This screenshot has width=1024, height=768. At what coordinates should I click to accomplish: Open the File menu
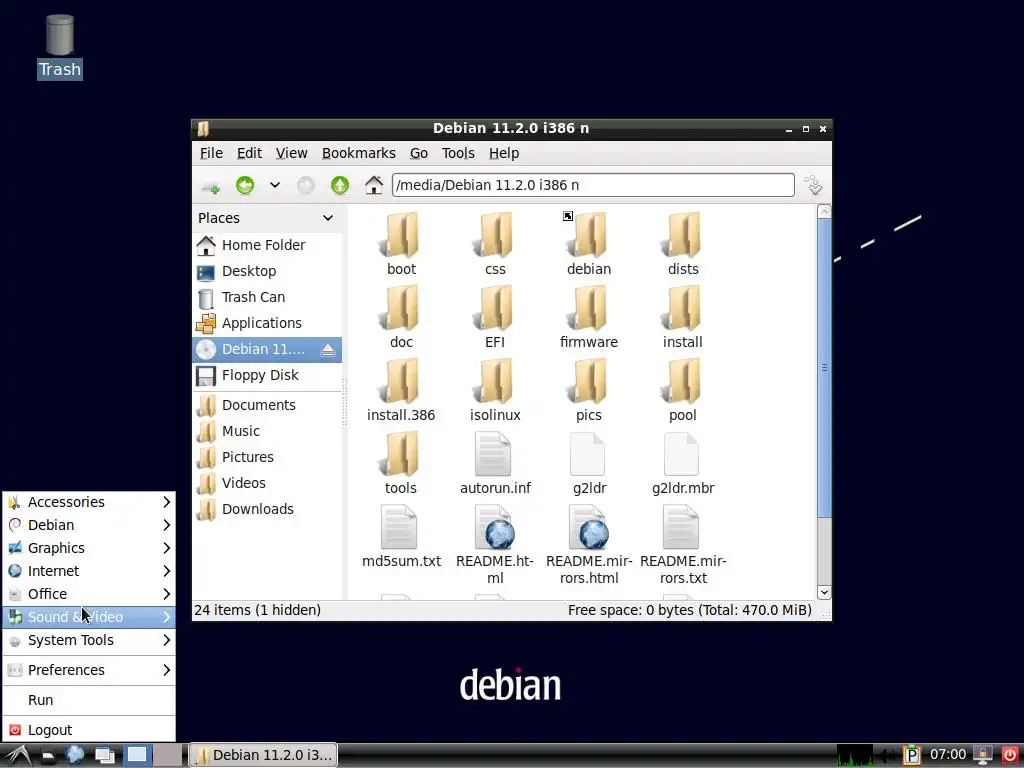click(211, 153)
